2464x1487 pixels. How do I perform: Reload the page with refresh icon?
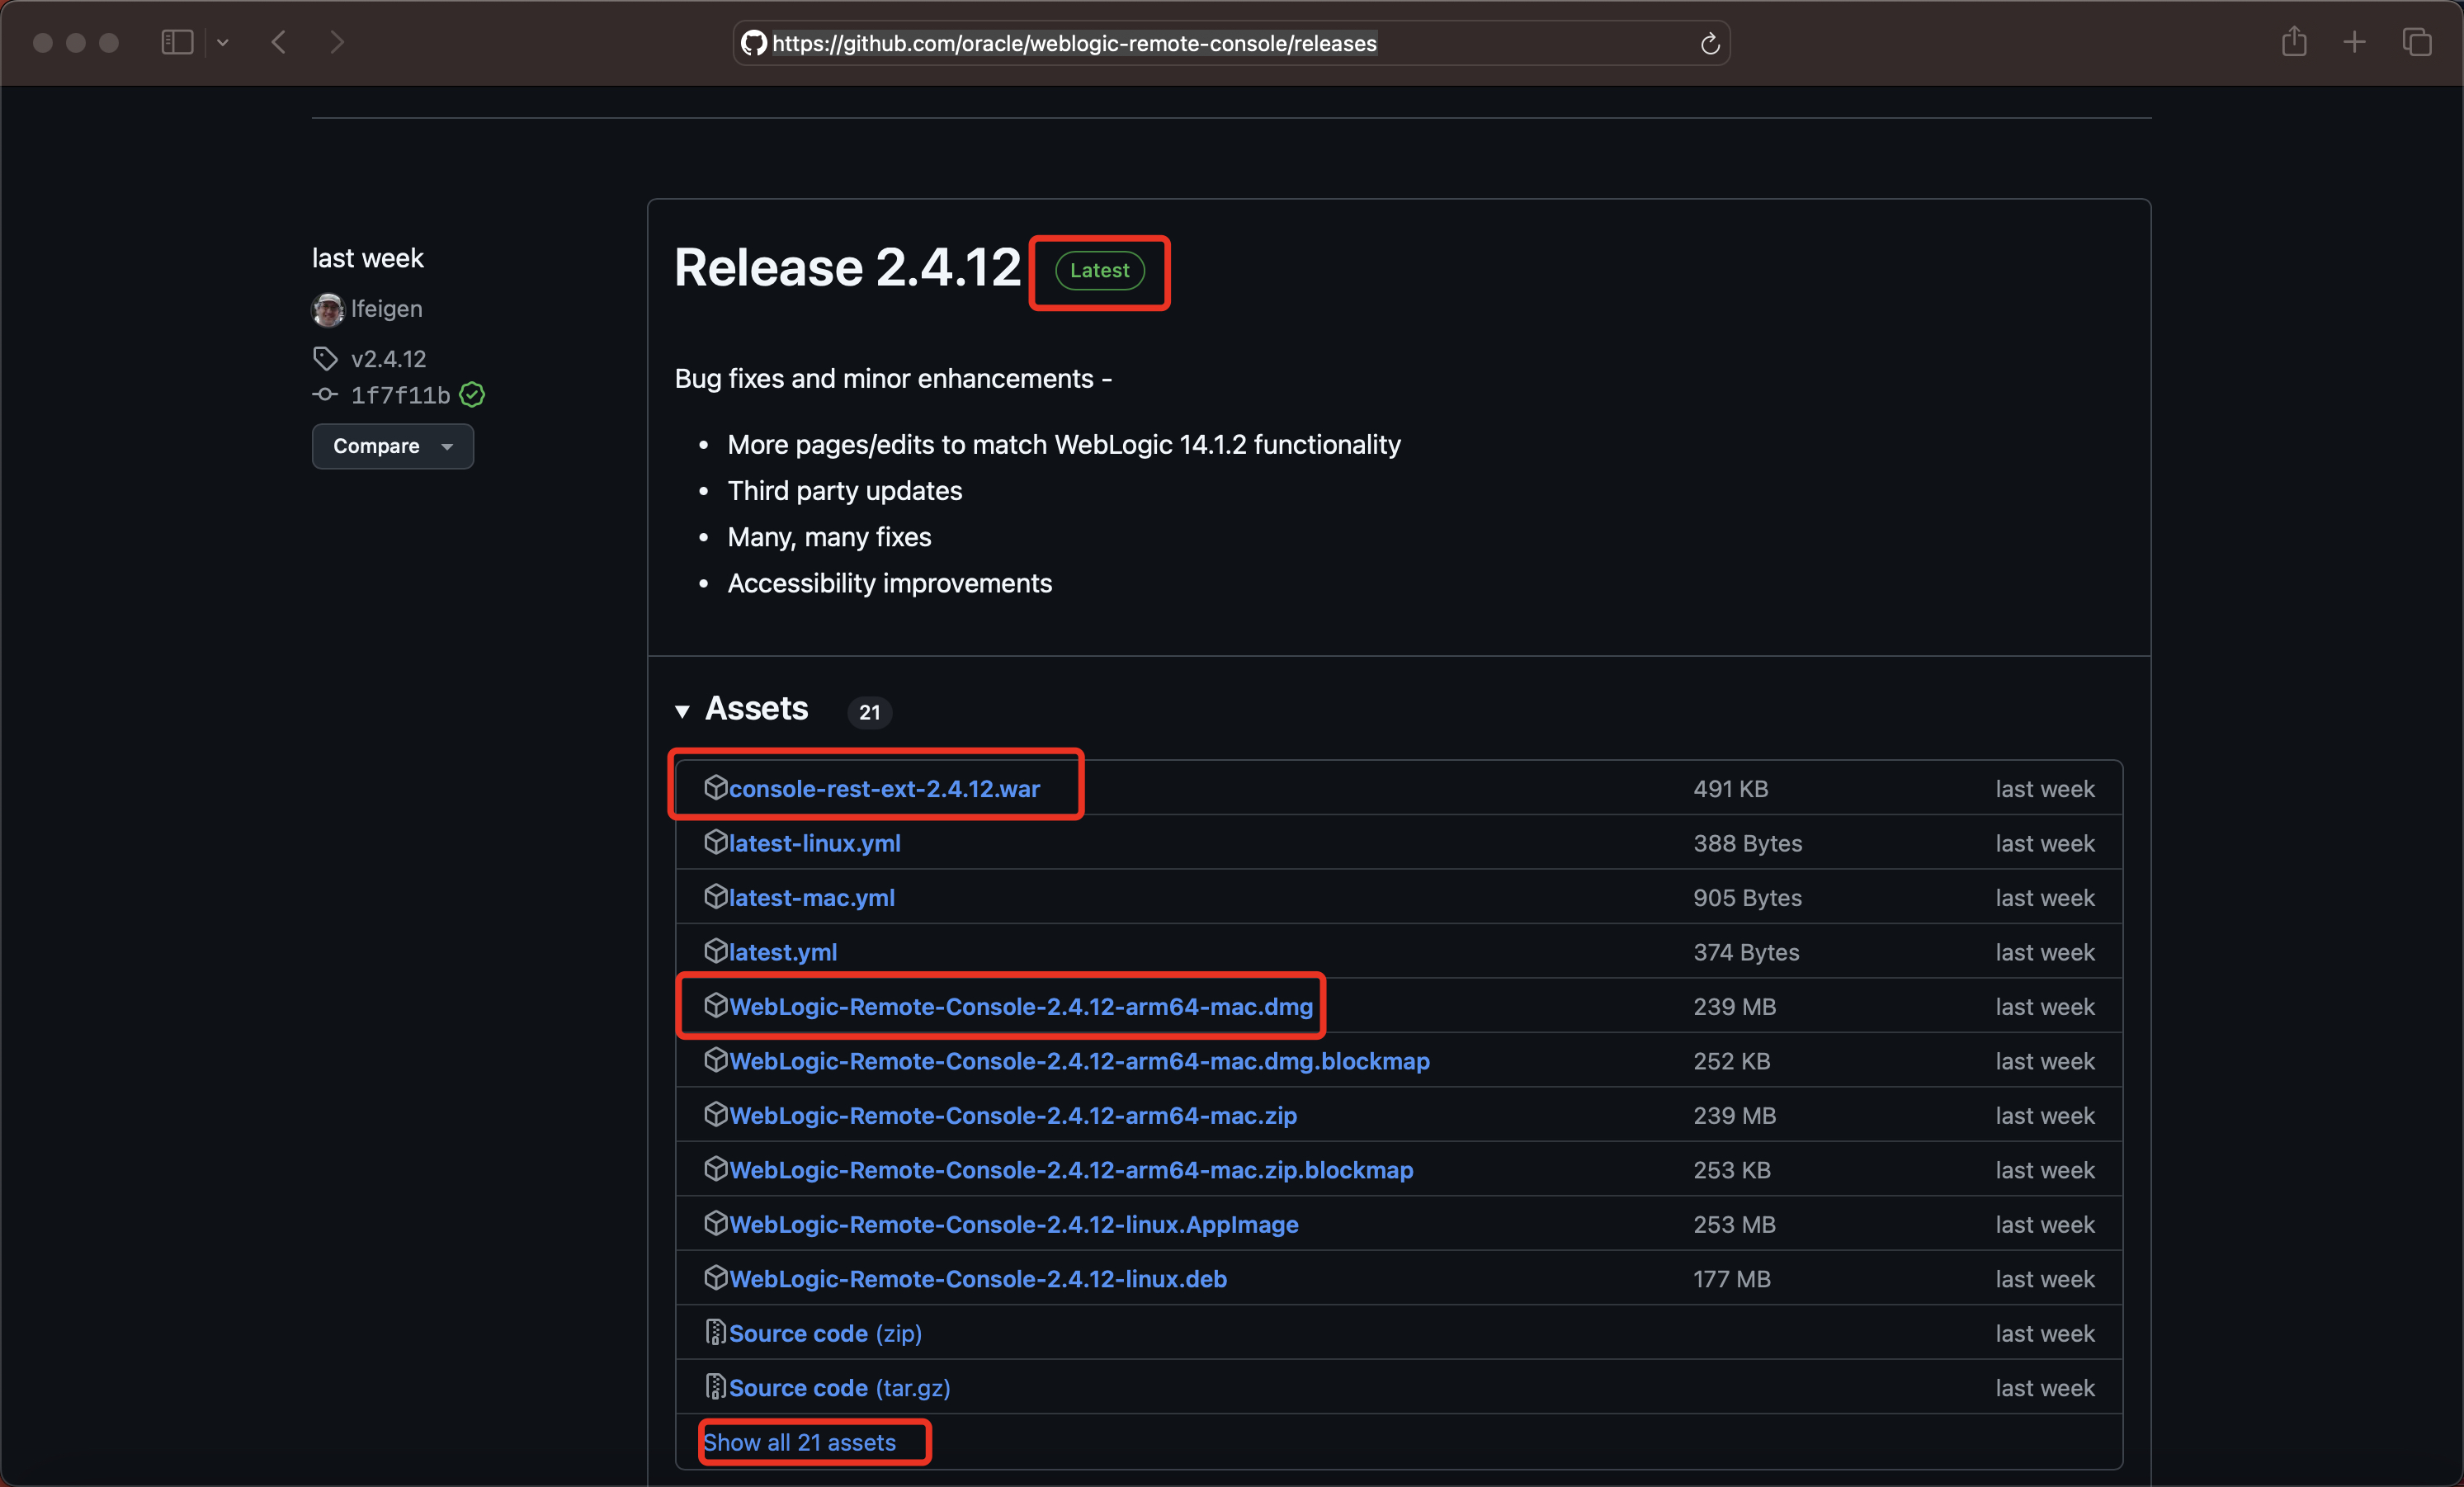[1709, 43]
